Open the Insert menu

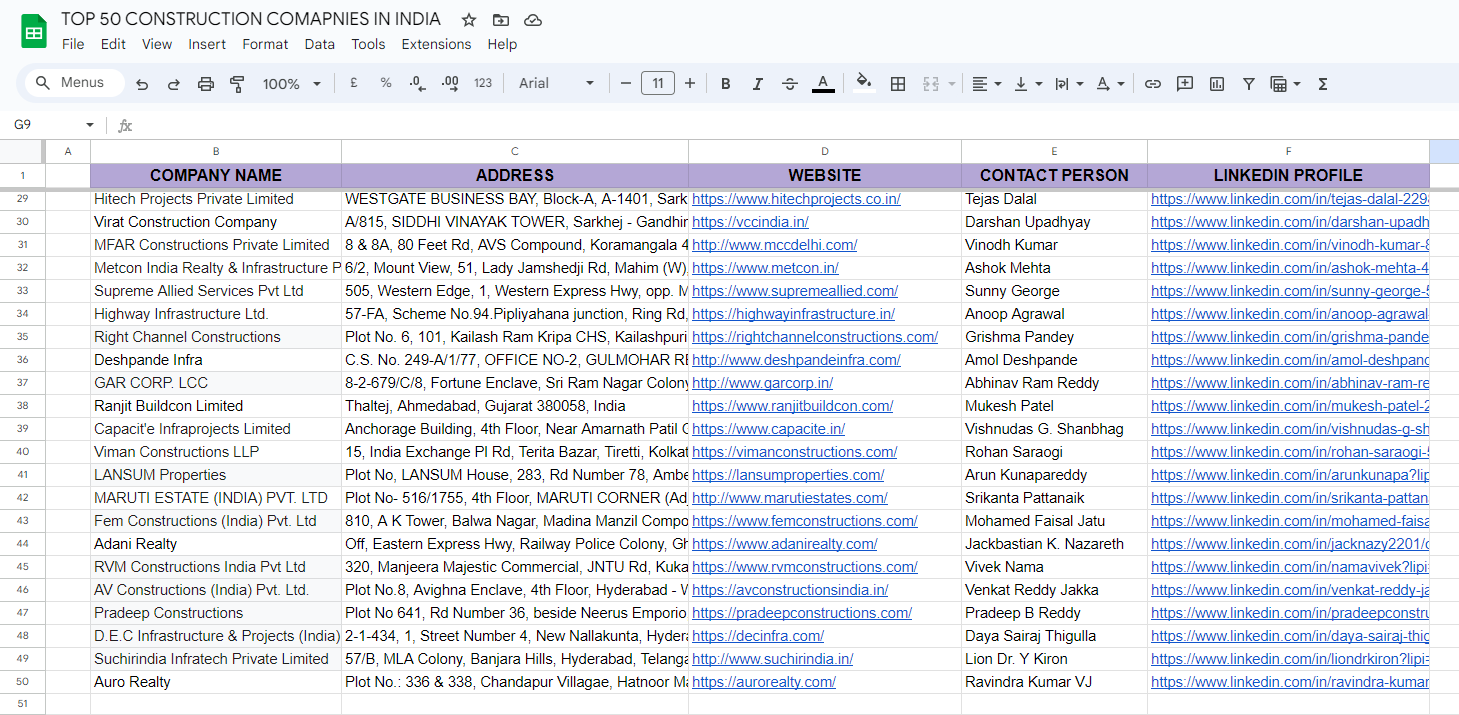pos(207,44)
